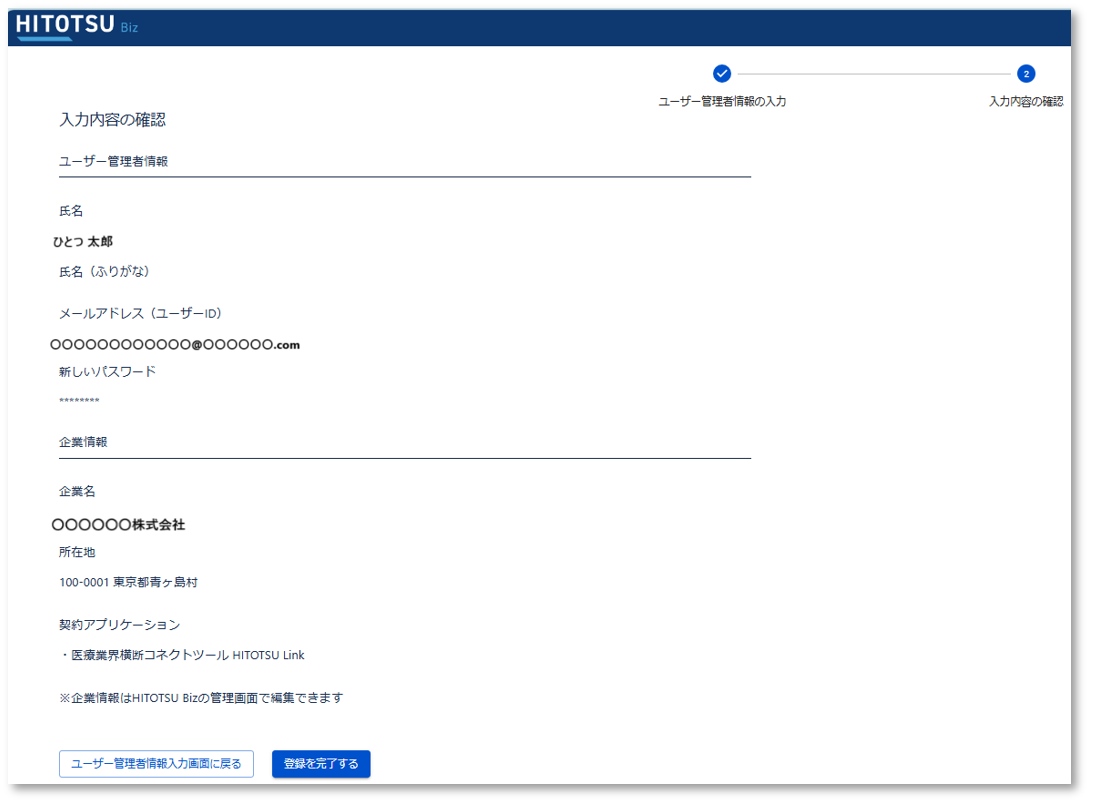Click the step 2 number circle
Viewport: 1101px width, 809px height.
[x=1026, y=73]
